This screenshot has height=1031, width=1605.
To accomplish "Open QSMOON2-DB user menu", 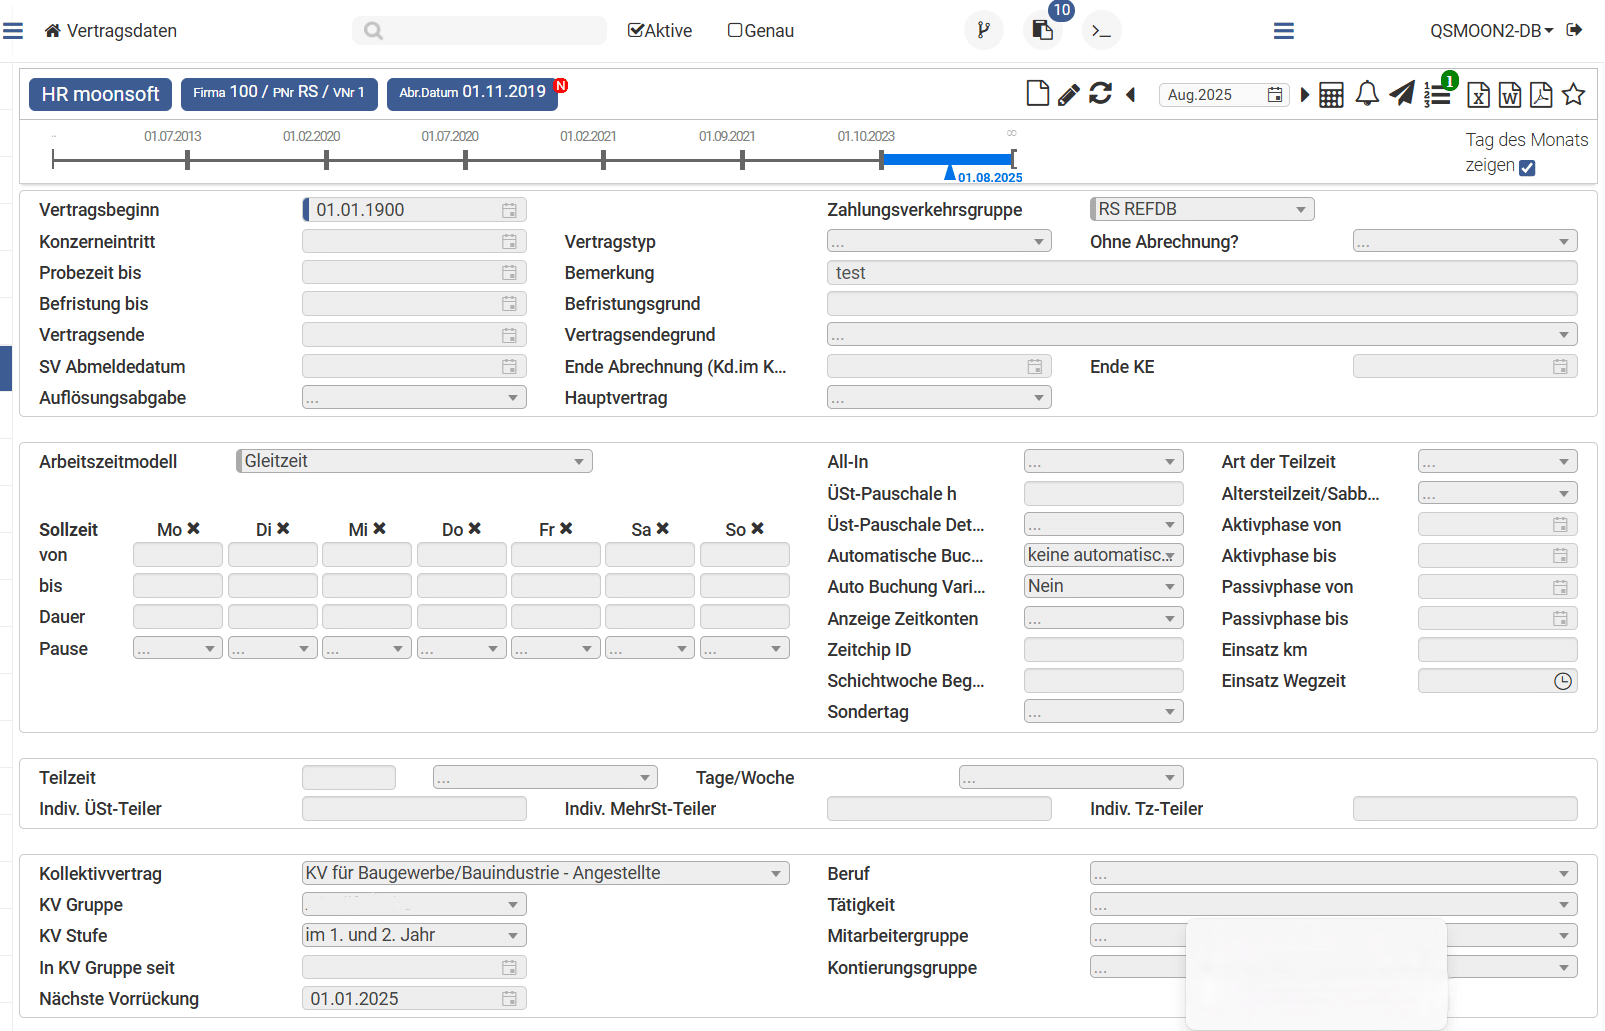I will (1491, 31).
